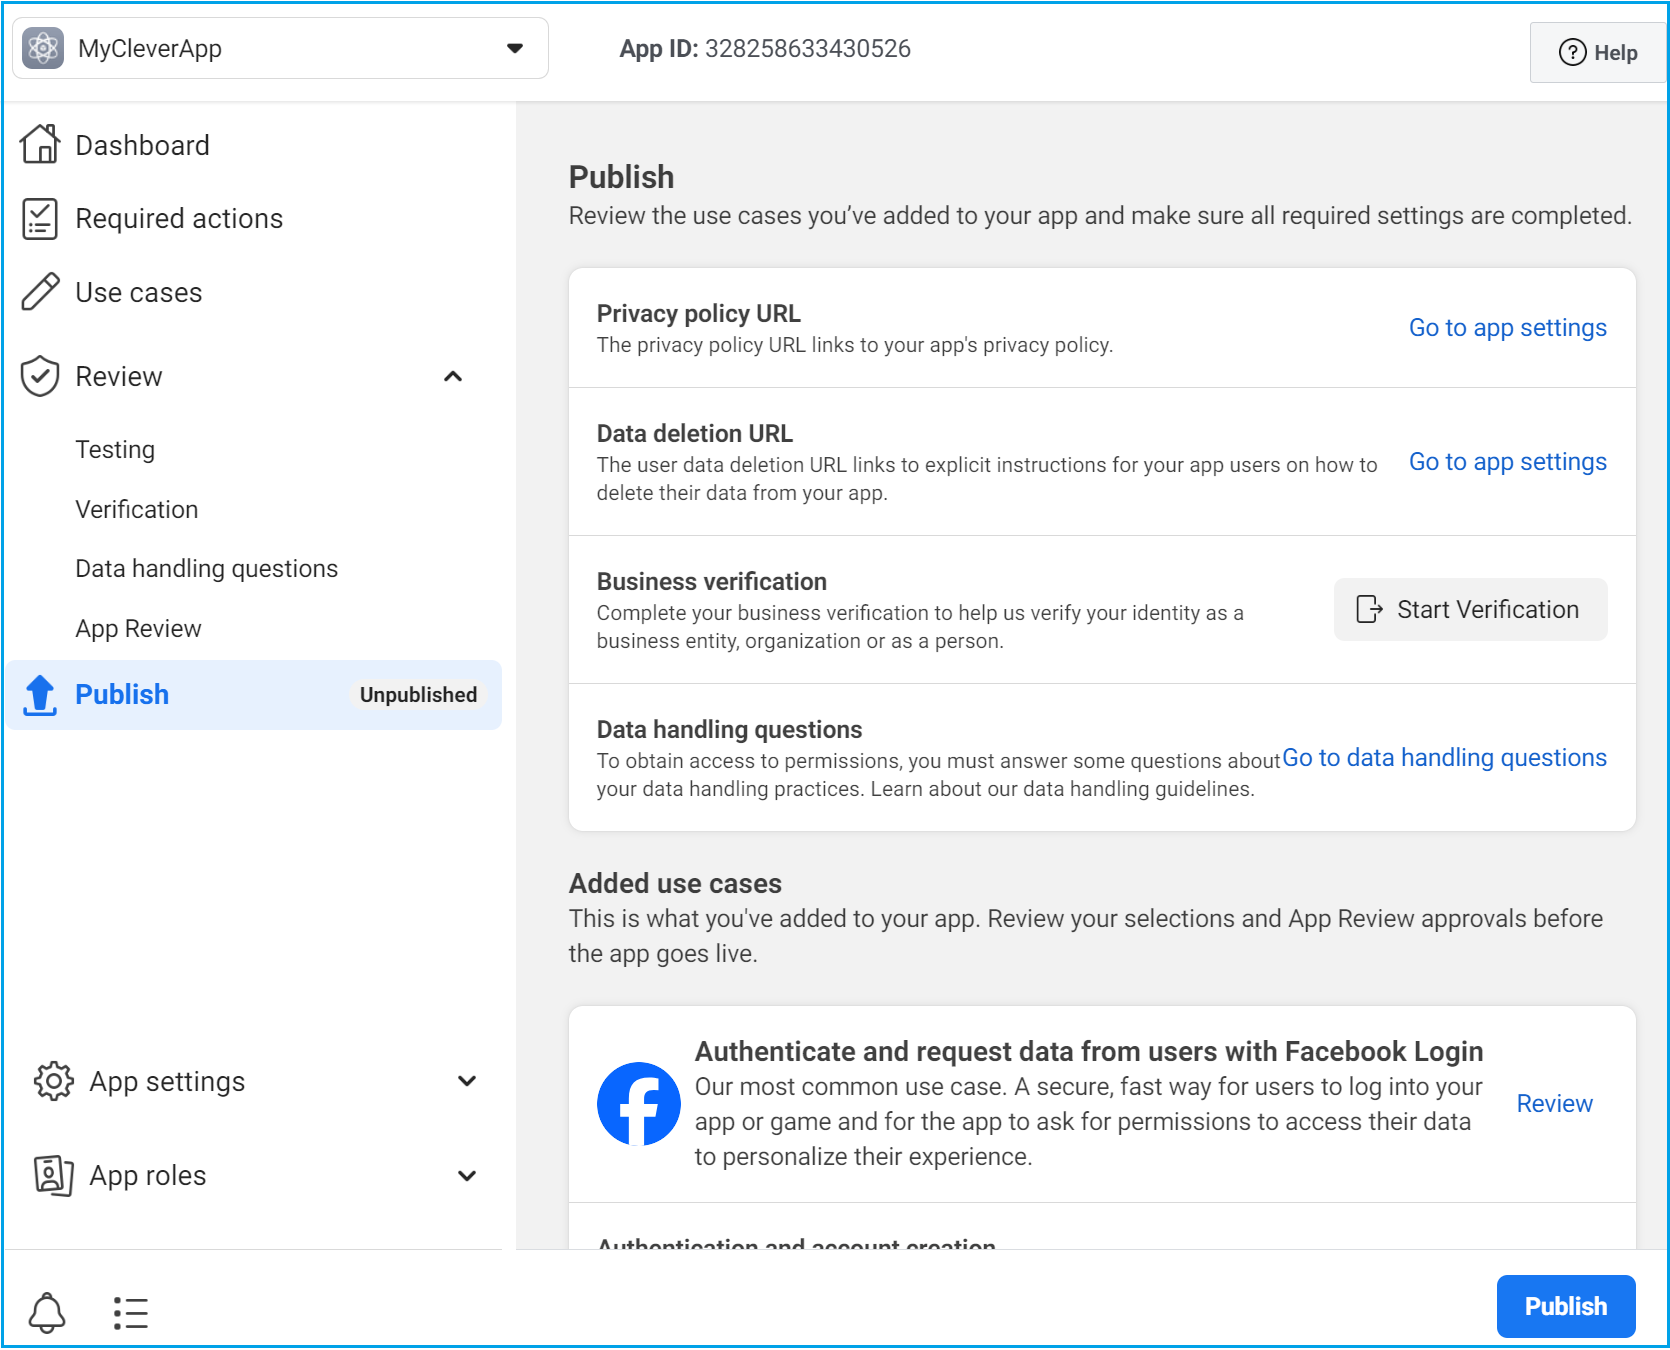This screenshot has width=1670, height=1350.
Task: Click the Required actions checklist icon
Action: point(40,218)
